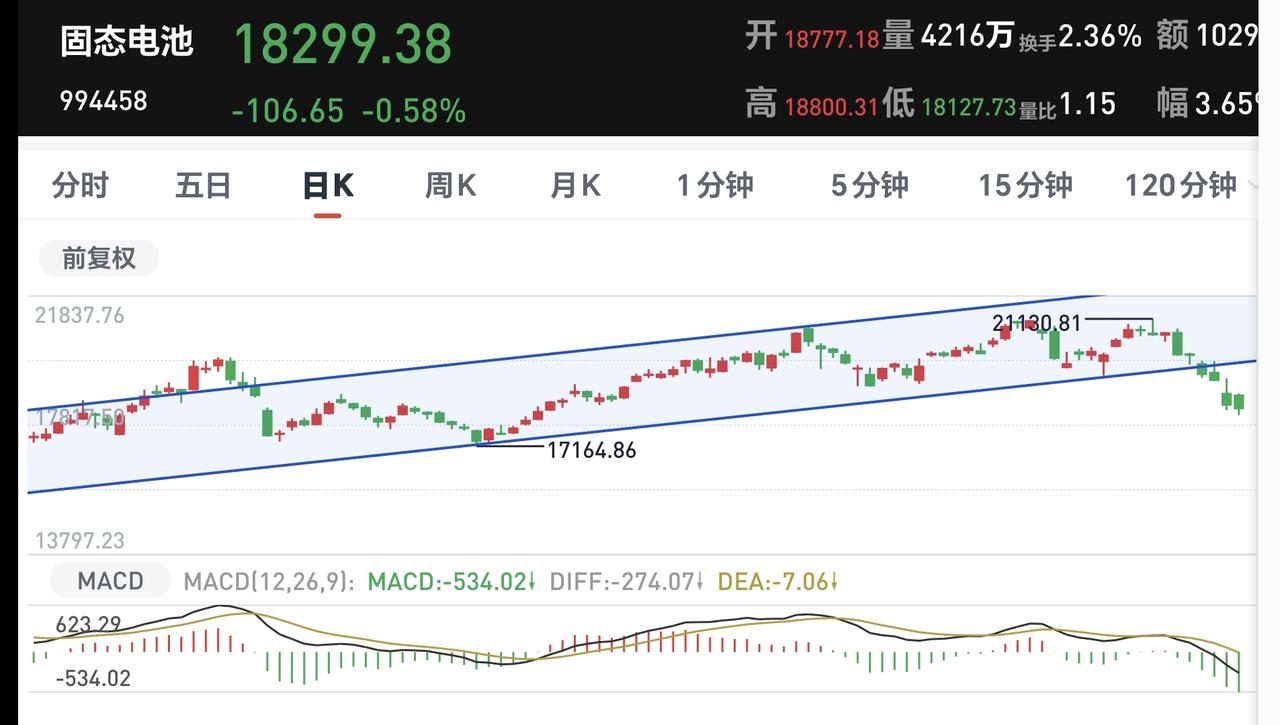Screen dimensions: 1280x725
Task: Click the MACD indicator button
Action: 111,581
